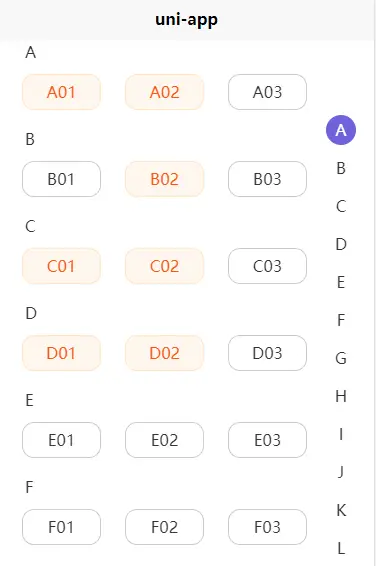Pick the D03 tag
Viewport: 376px width, 566px height.
pyautogui.click(x=267, y=353)
